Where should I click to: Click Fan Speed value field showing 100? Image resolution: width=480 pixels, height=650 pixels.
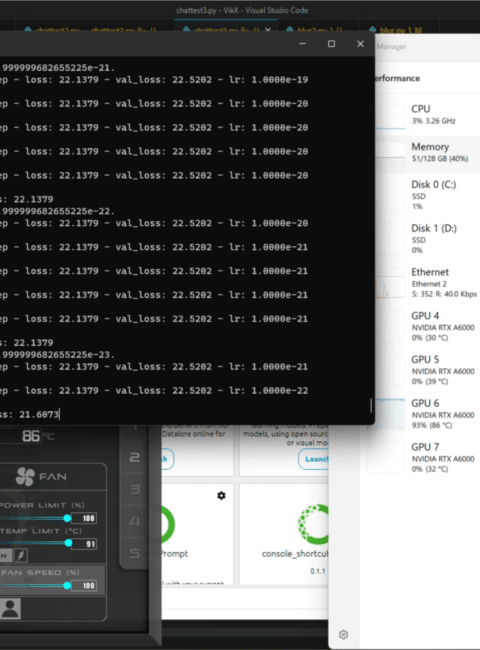pyautogui.click(x=84, y=586)
